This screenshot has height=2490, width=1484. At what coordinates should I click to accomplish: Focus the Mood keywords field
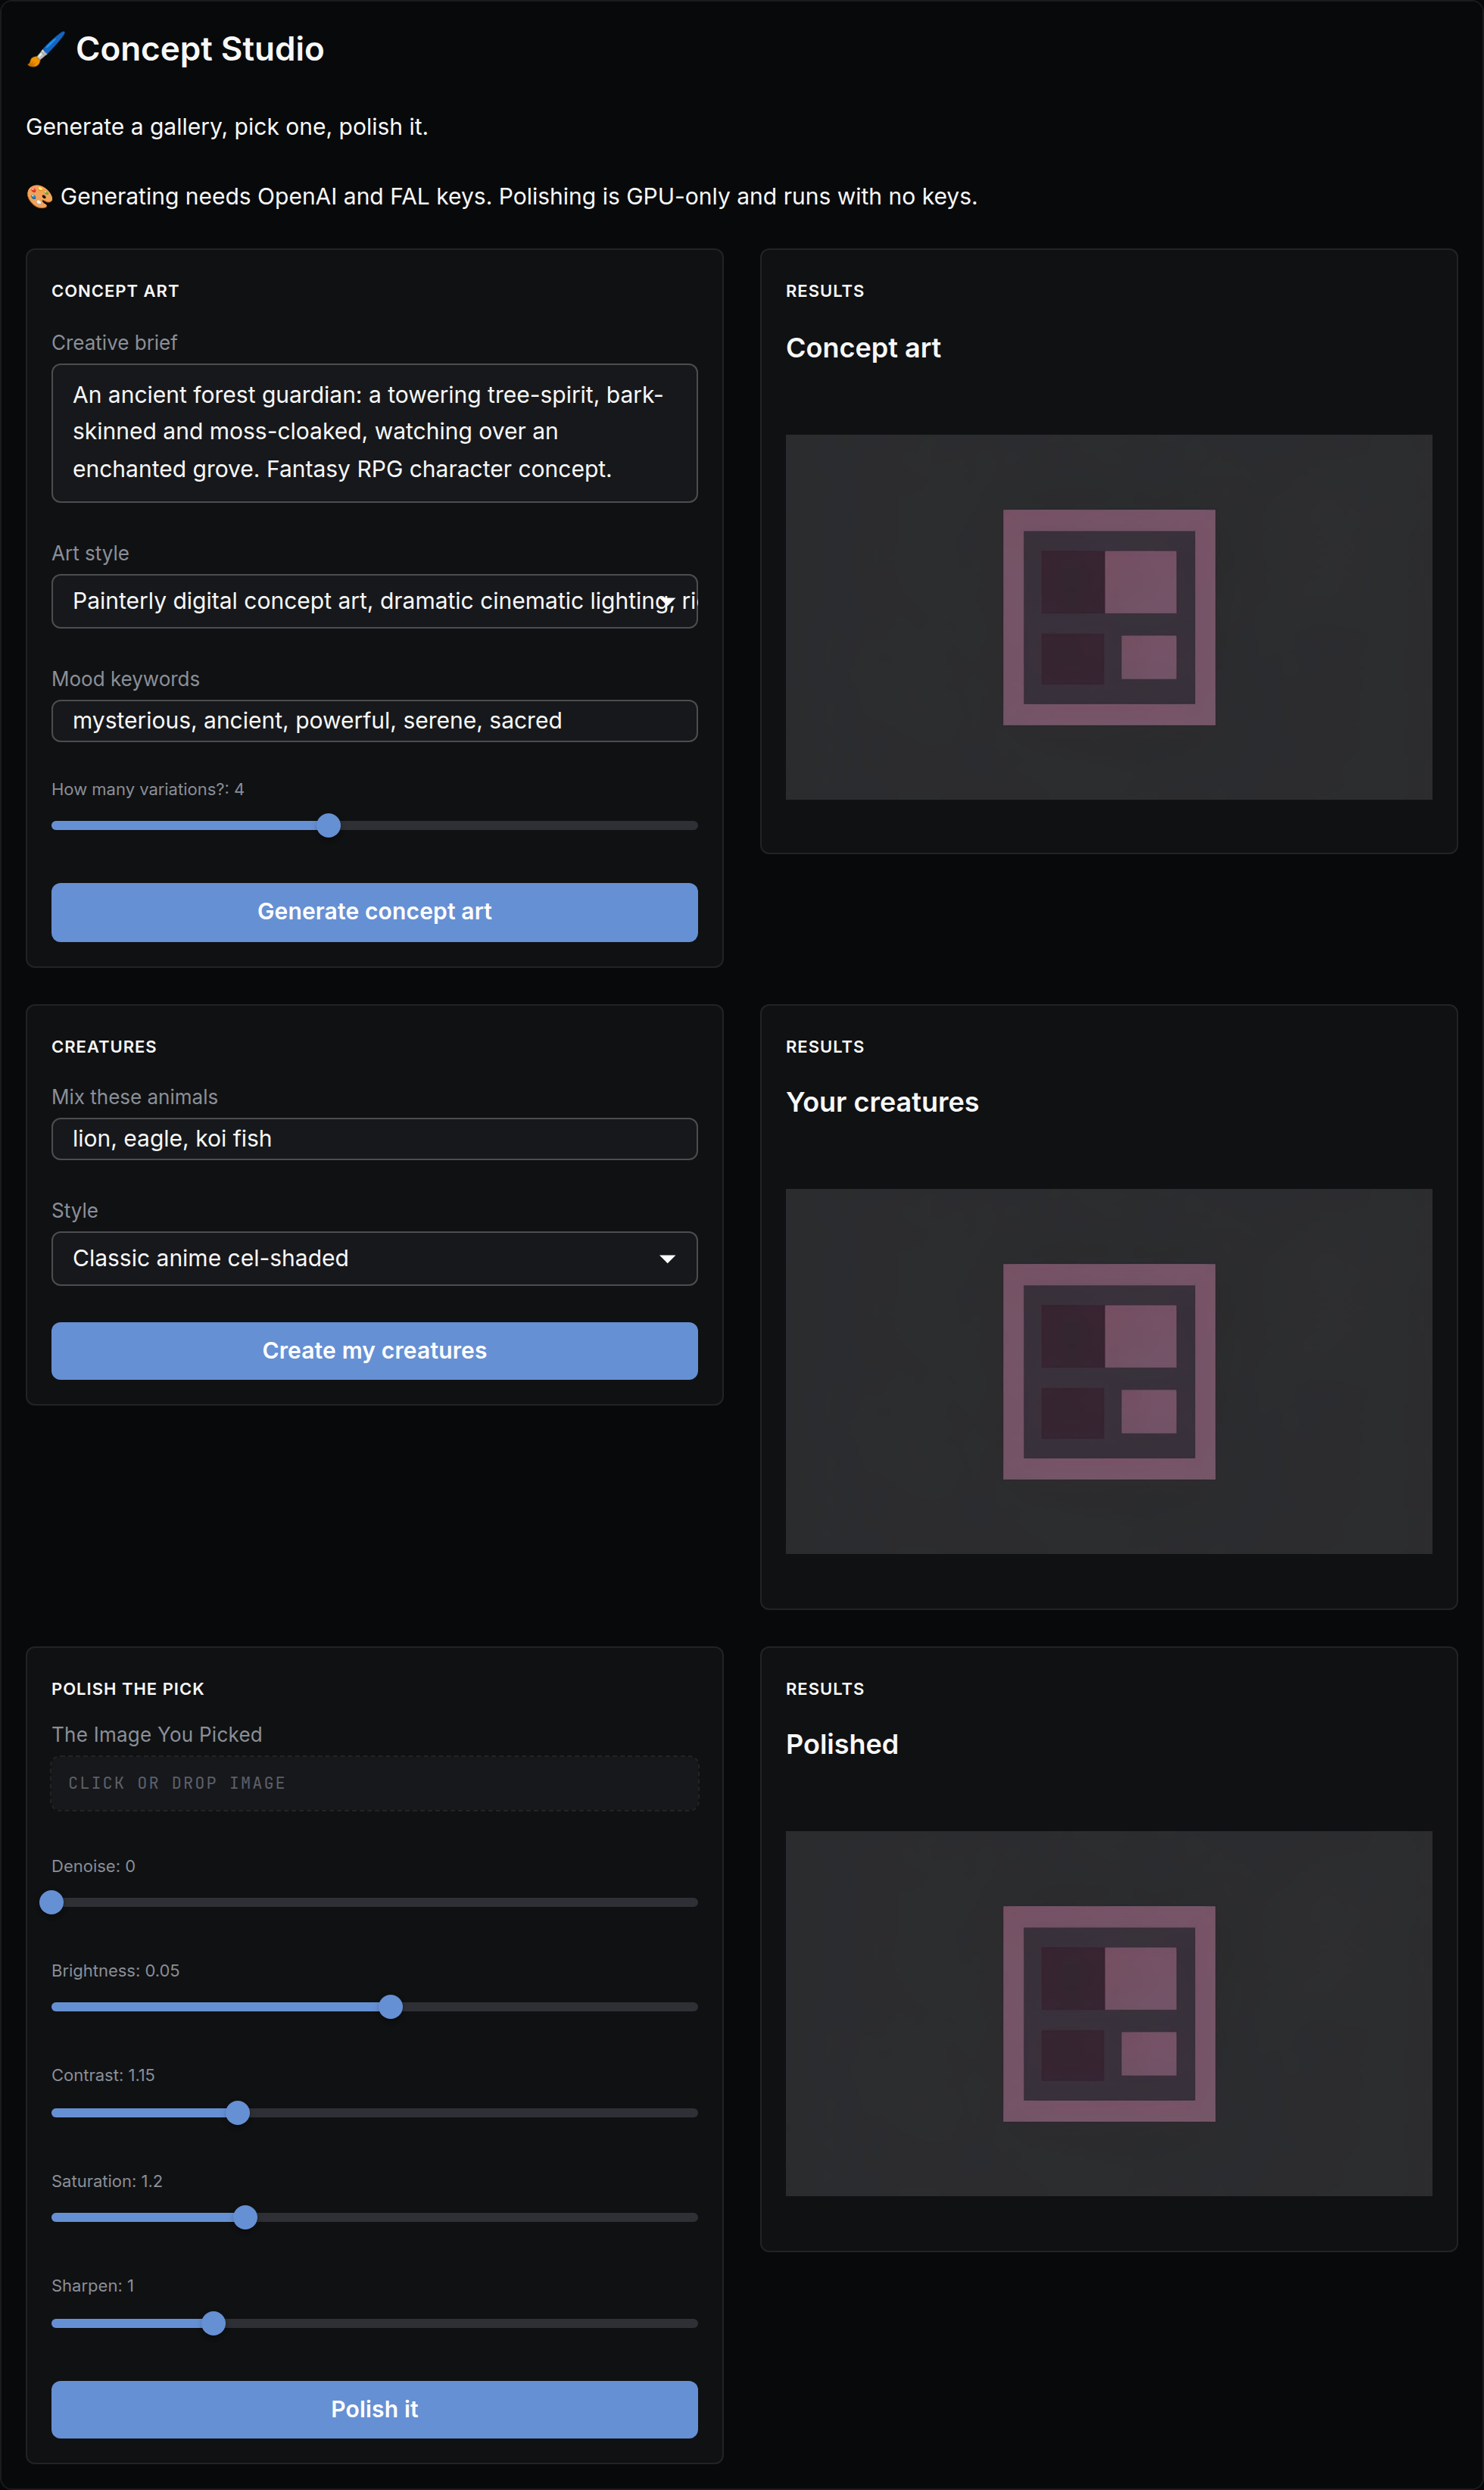pyautogui.click(x=374, y=721)
